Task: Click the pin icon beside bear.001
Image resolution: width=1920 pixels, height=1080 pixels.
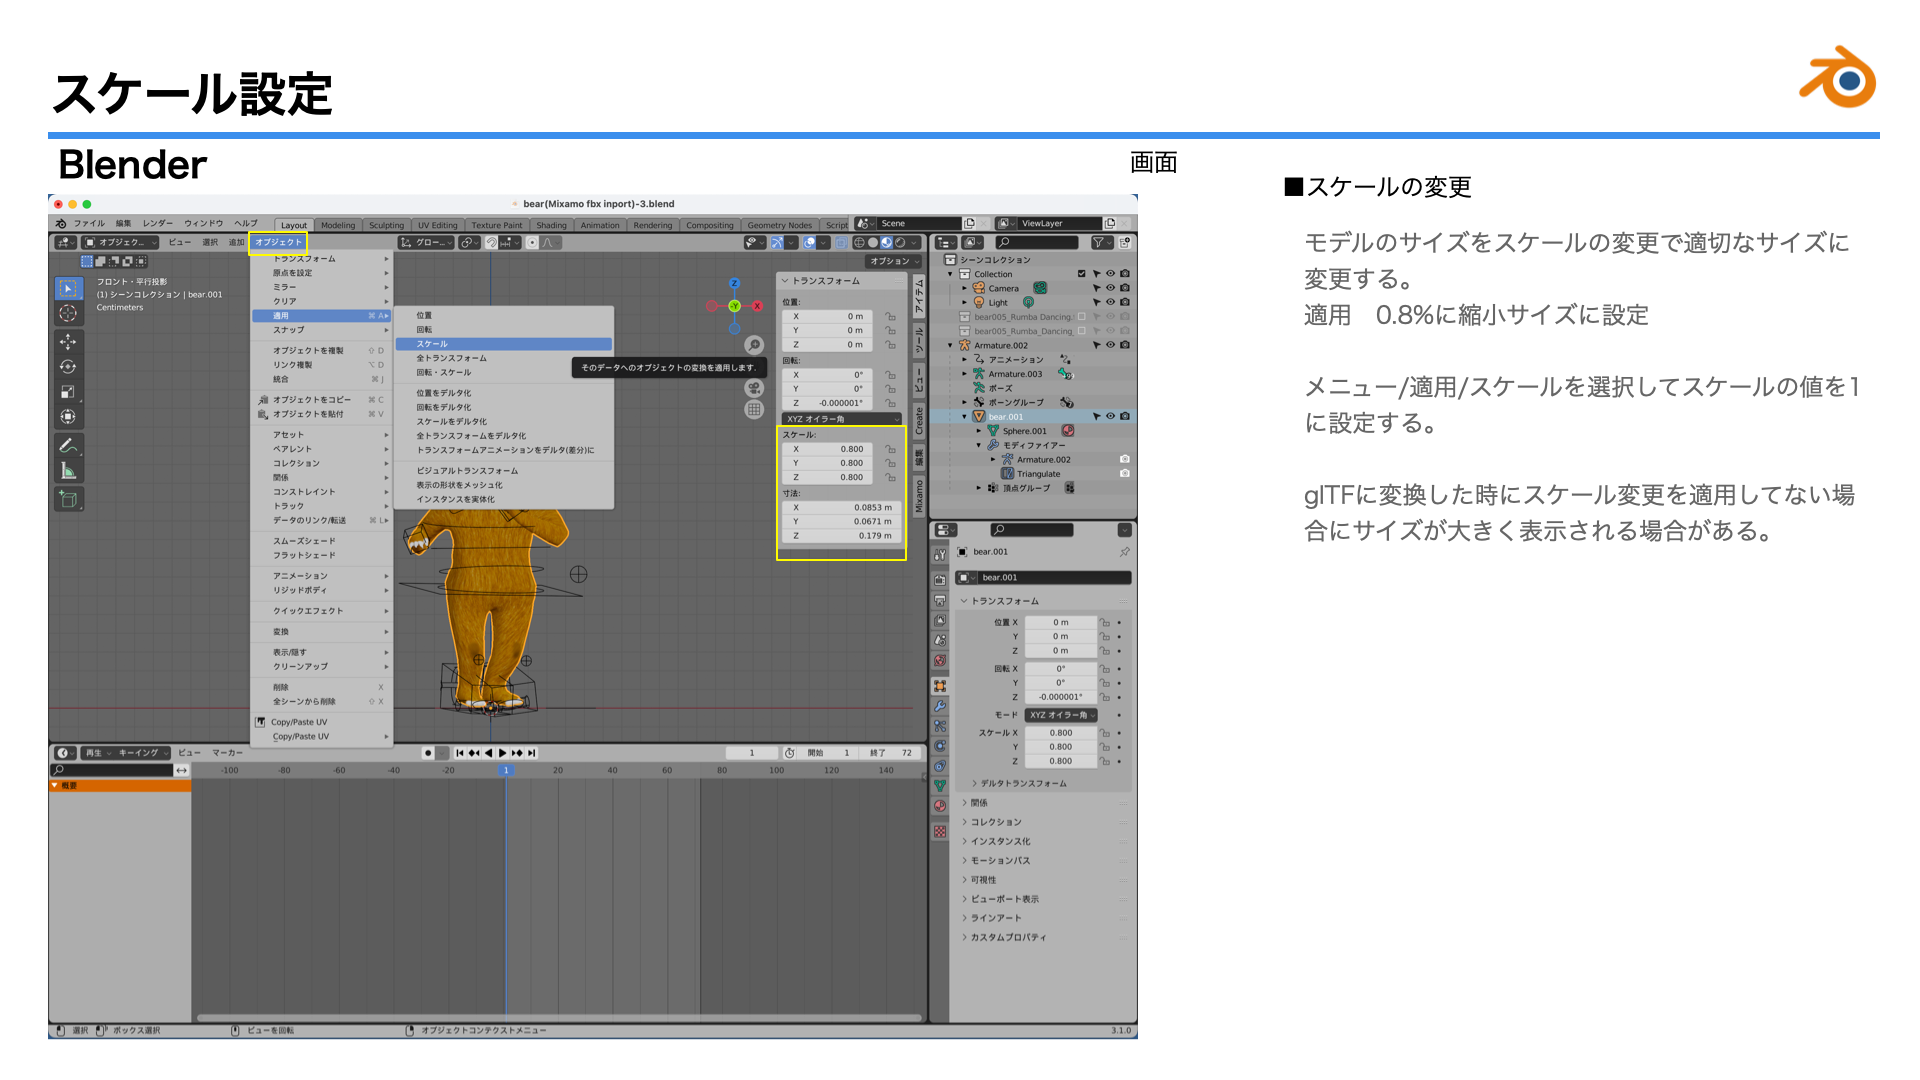Action: [1125, 552]
